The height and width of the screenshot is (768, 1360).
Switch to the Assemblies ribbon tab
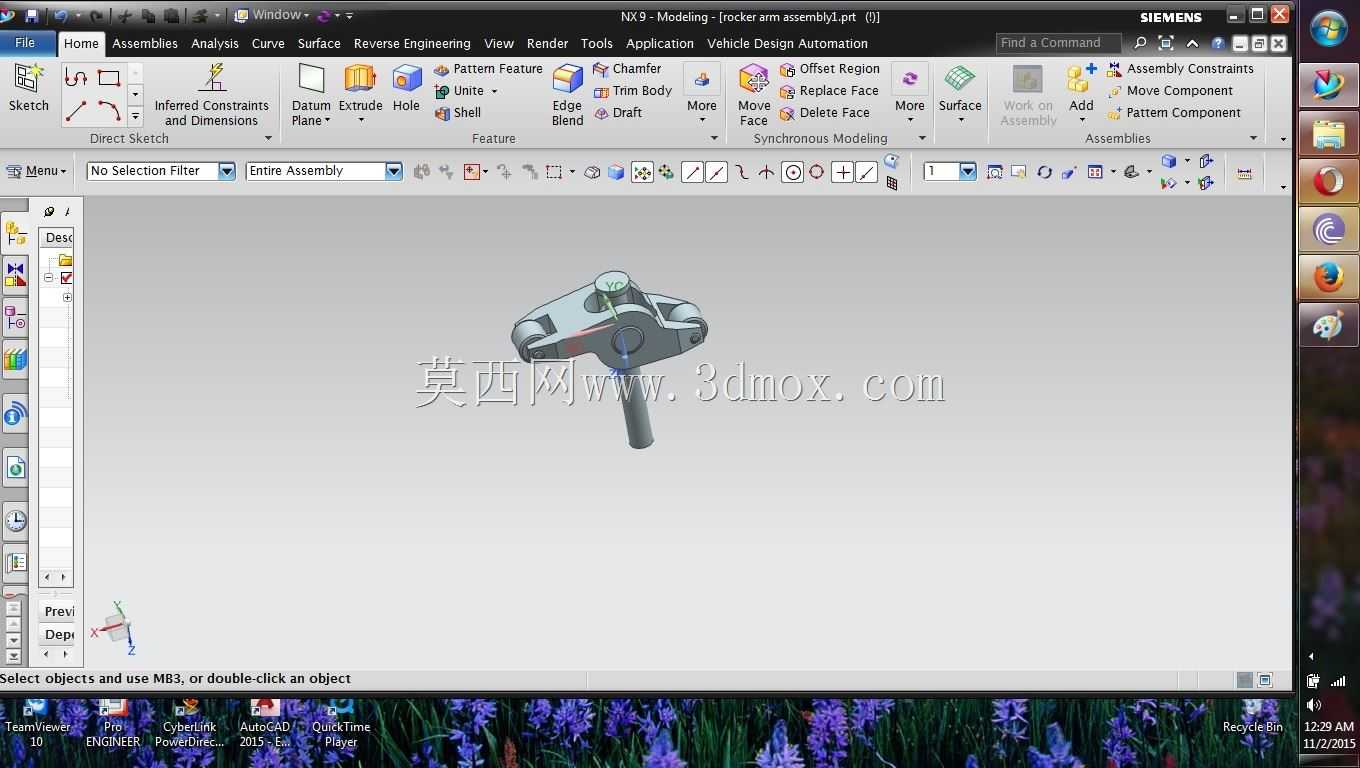(145, 43)
